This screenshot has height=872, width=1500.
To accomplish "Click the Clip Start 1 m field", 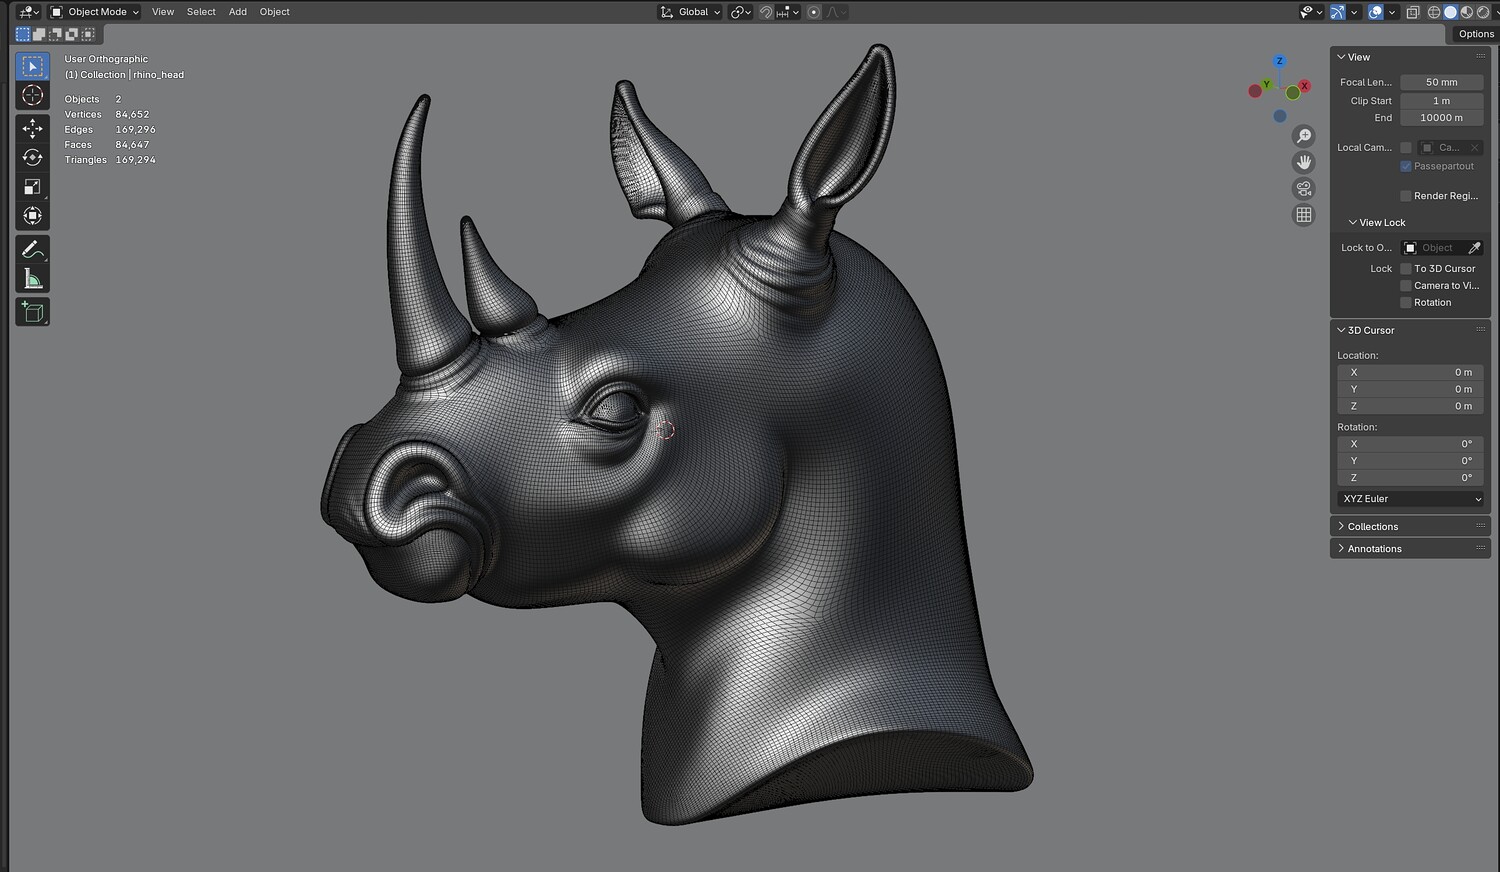I will (x=1441, y=101).
